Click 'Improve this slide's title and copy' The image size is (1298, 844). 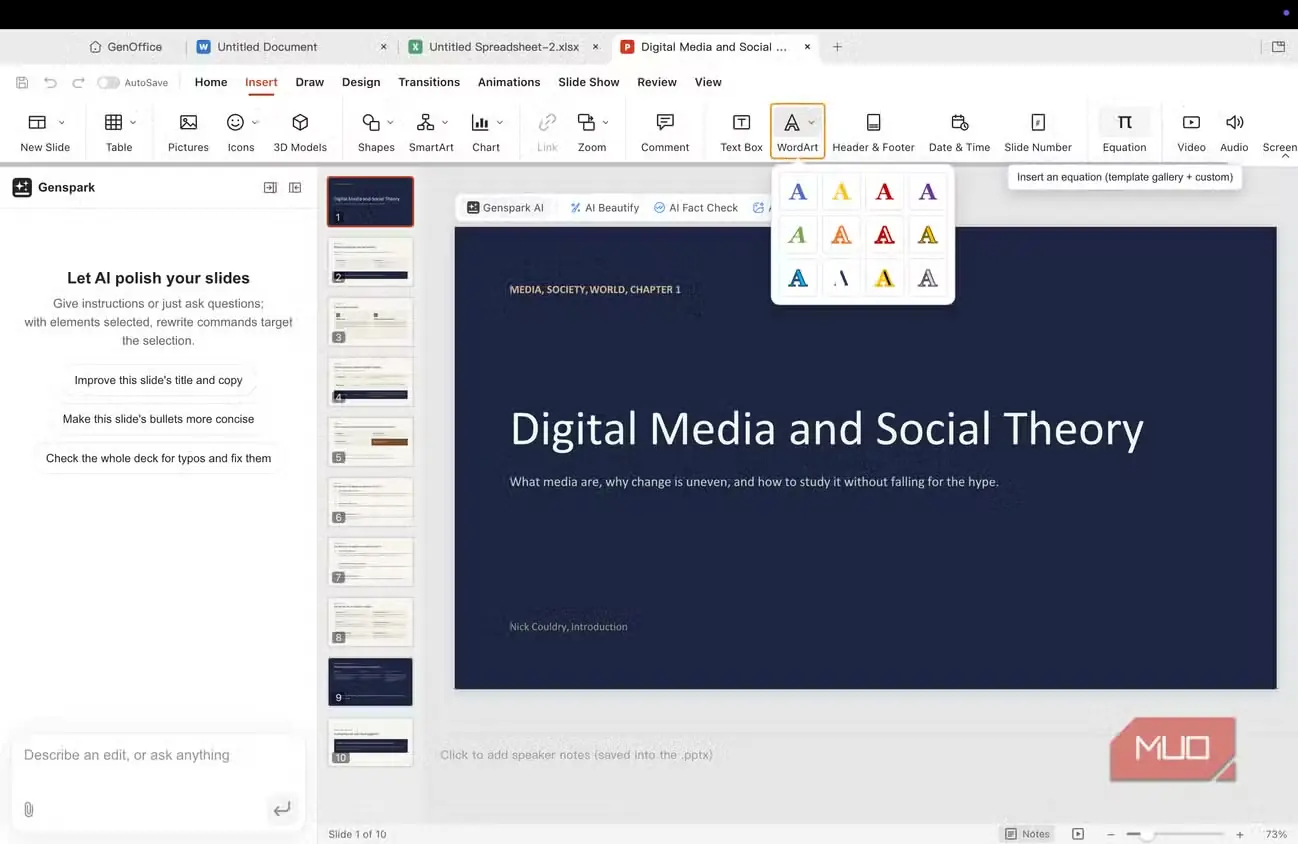tap(158, 380)
